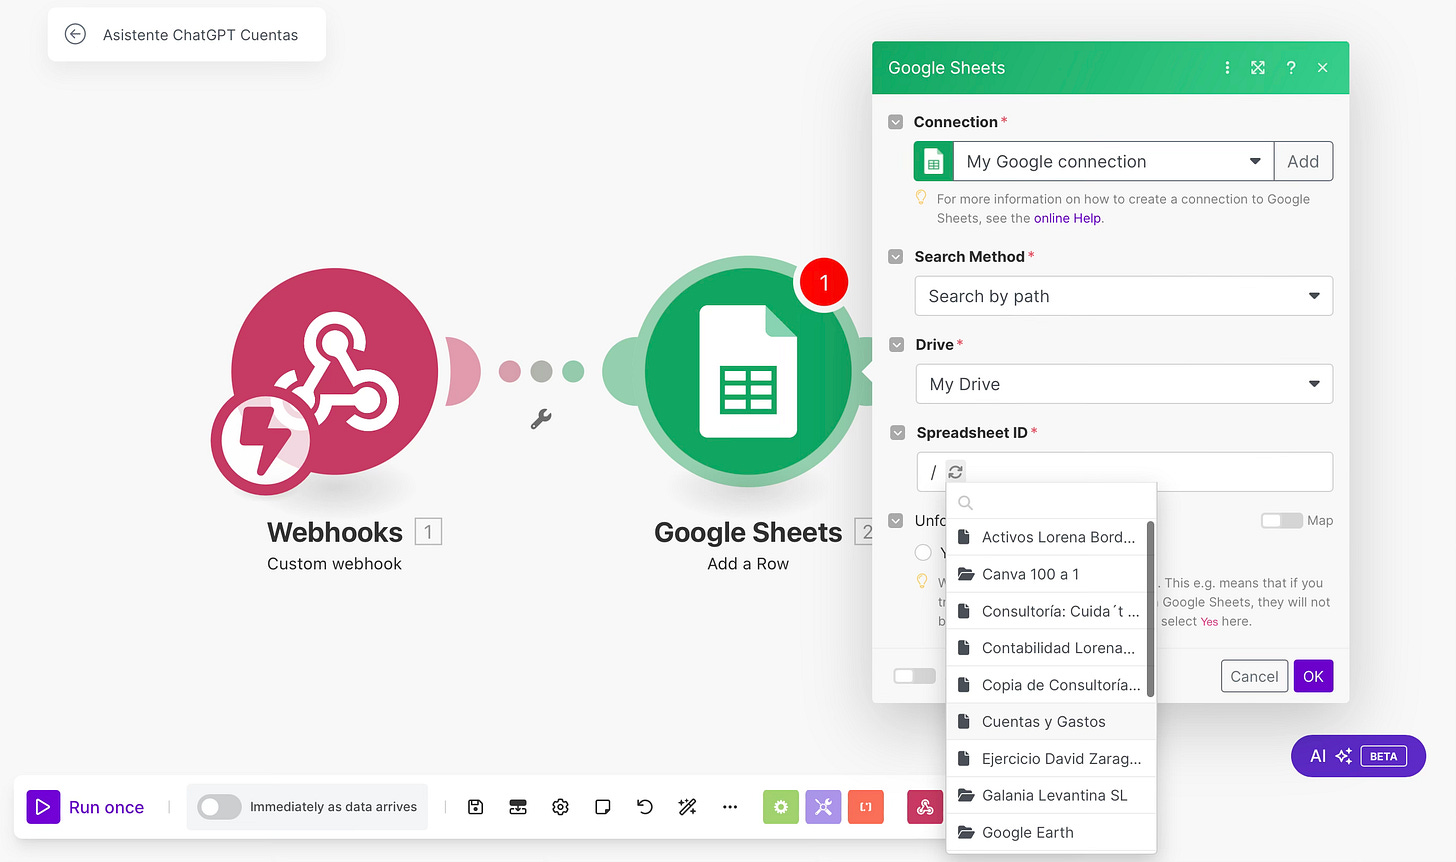
Task: Click the wrench icon under the route
Action: point(541,419)
